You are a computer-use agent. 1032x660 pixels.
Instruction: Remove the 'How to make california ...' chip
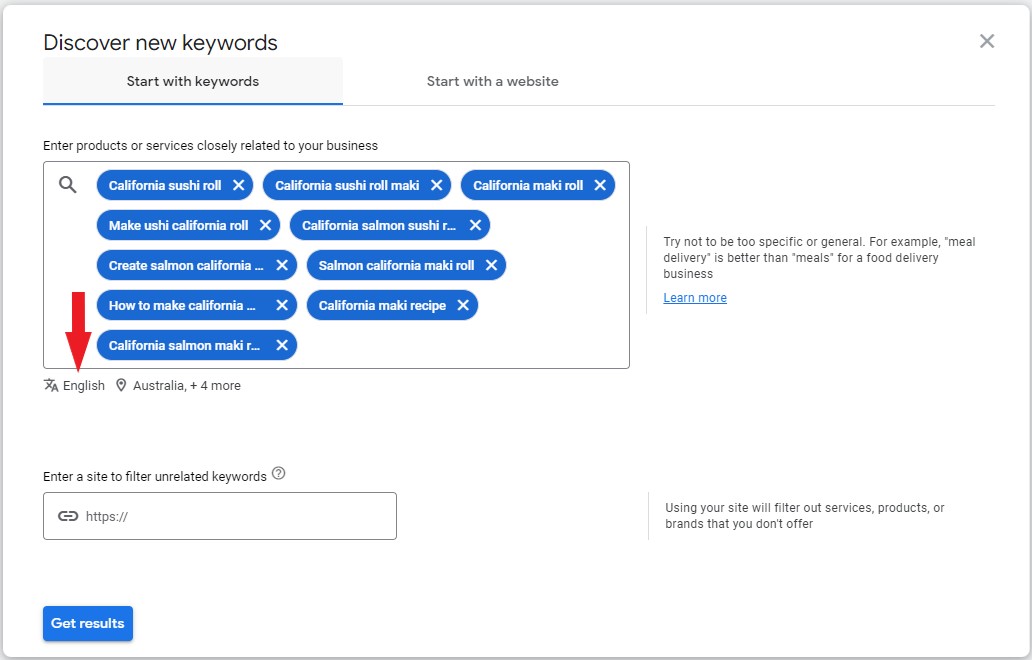tap(282, 305)
